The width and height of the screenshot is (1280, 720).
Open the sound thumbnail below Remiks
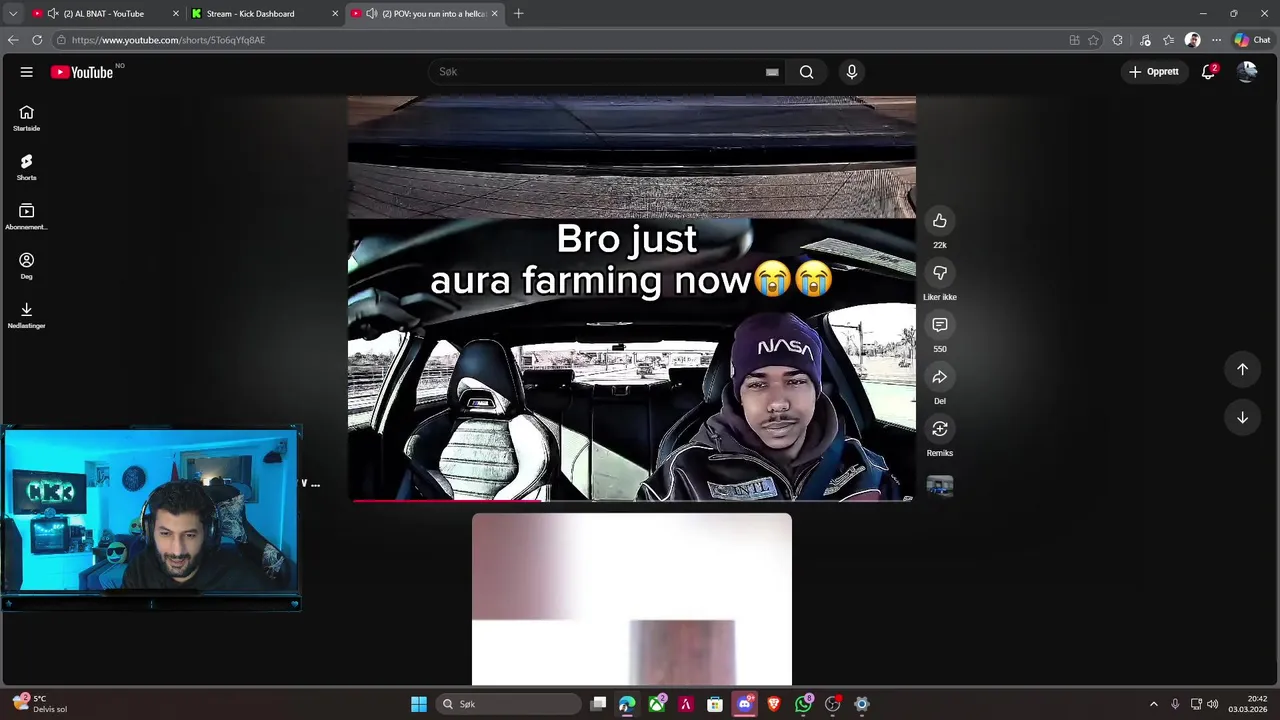pyautogui.click(x=940, y=486)
